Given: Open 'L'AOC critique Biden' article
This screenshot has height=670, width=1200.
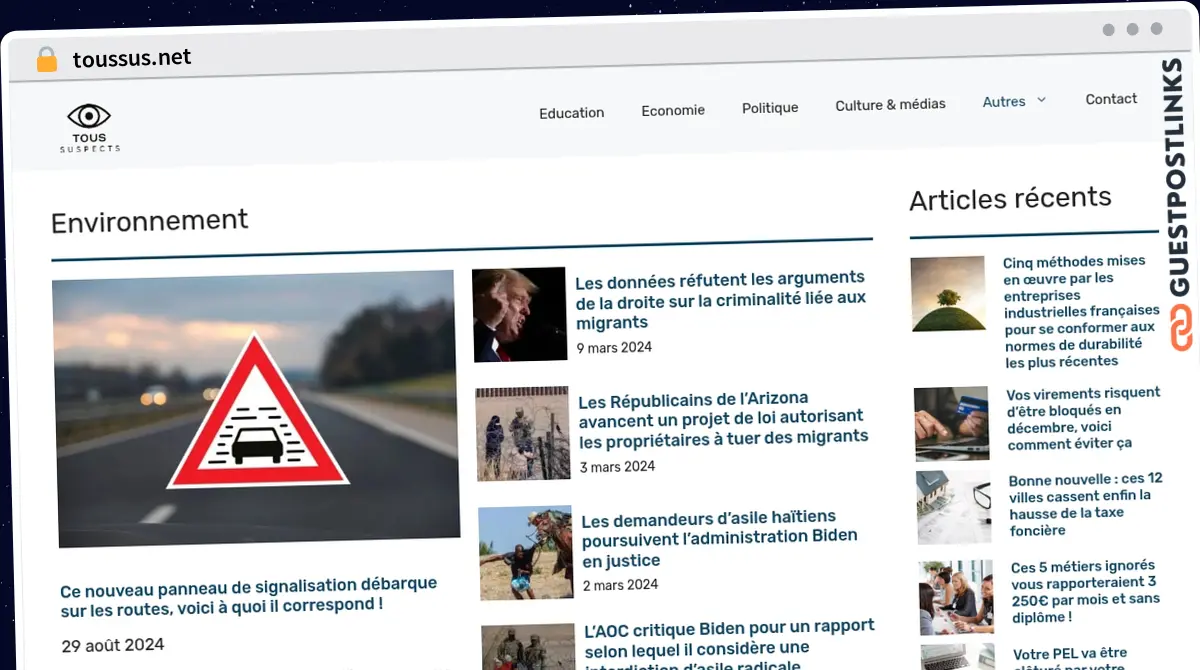Looking at the screenshot, I should 730,645.
